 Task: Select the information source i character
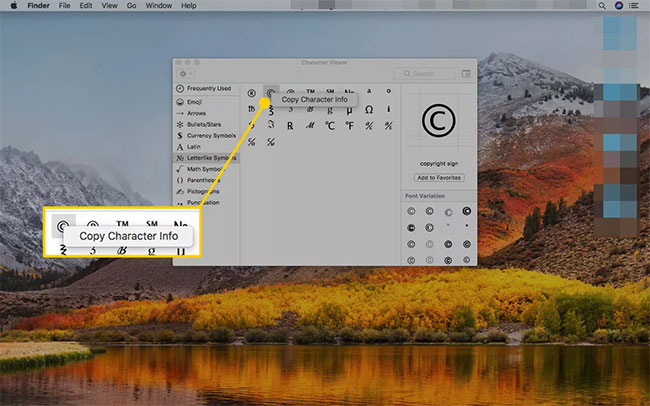coord(388,109)
